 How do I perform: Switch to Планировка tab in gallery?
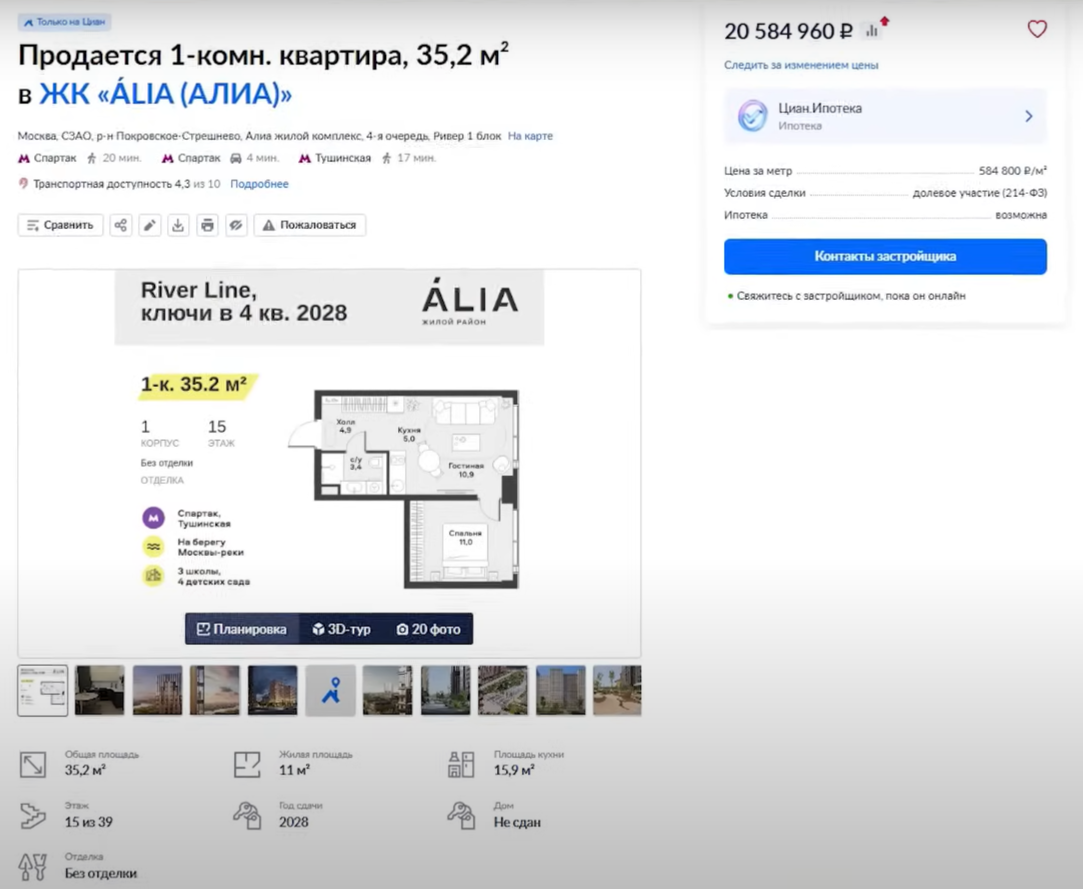tap(242, 629)
